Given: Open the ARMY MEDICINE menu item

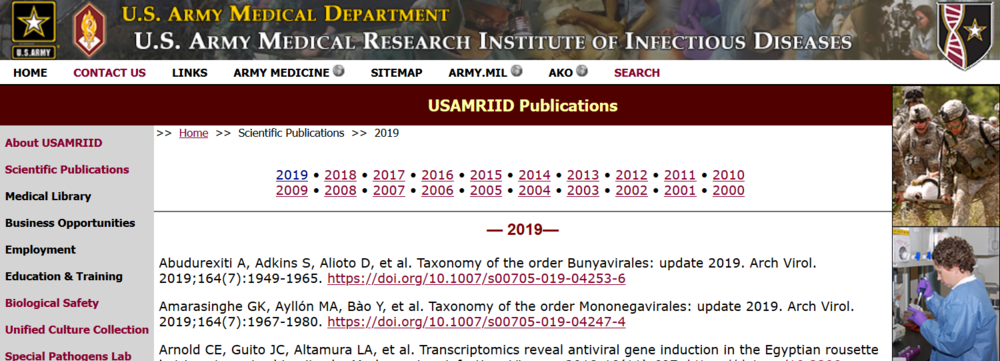Looking at the screenshot, I should [x=281, y=73].
